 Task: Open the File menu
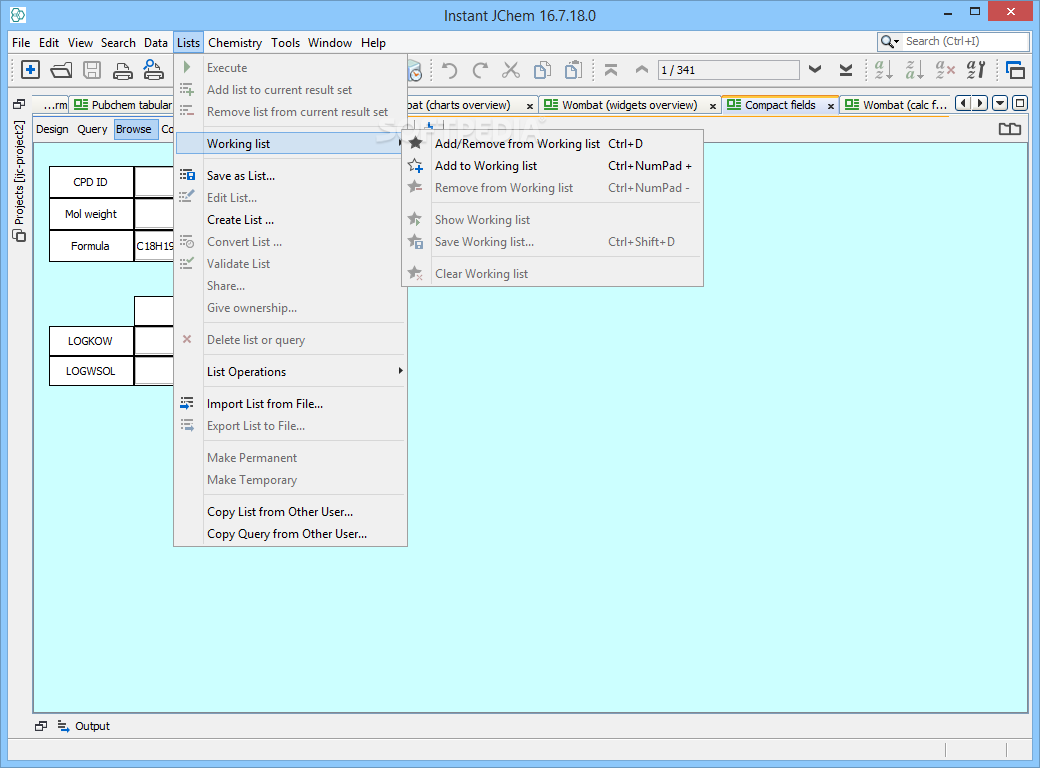tap(21, 42)
